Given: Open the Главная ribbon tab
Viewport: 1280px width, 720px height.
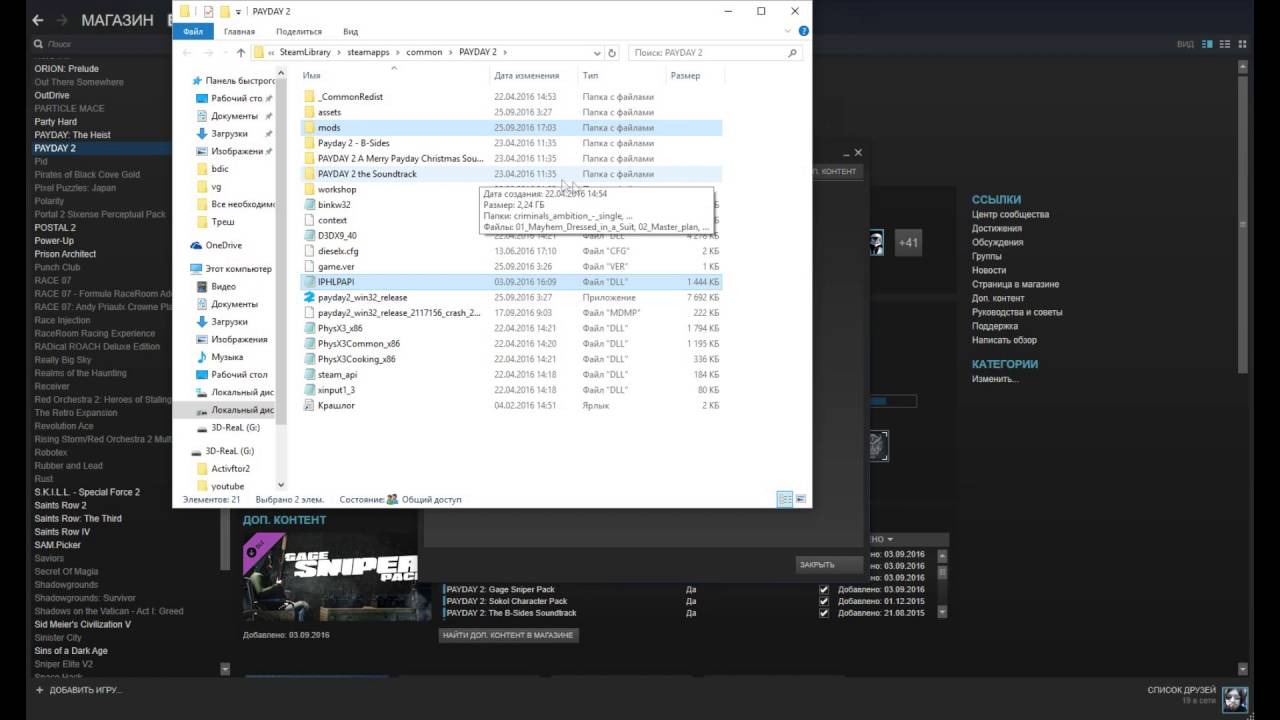Looking at the screenshot, I should 239,31.
